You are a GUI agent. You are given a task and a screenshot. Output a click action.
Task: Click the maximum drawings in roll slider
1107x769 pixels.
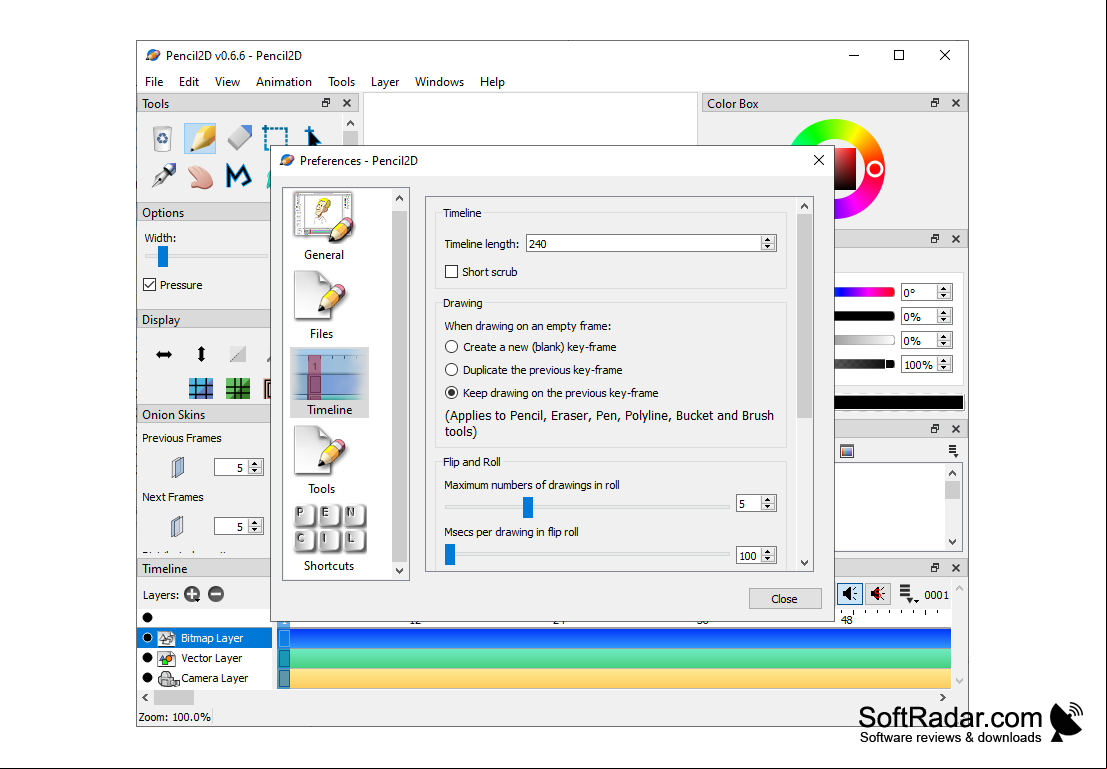click(x=527, y=507)
